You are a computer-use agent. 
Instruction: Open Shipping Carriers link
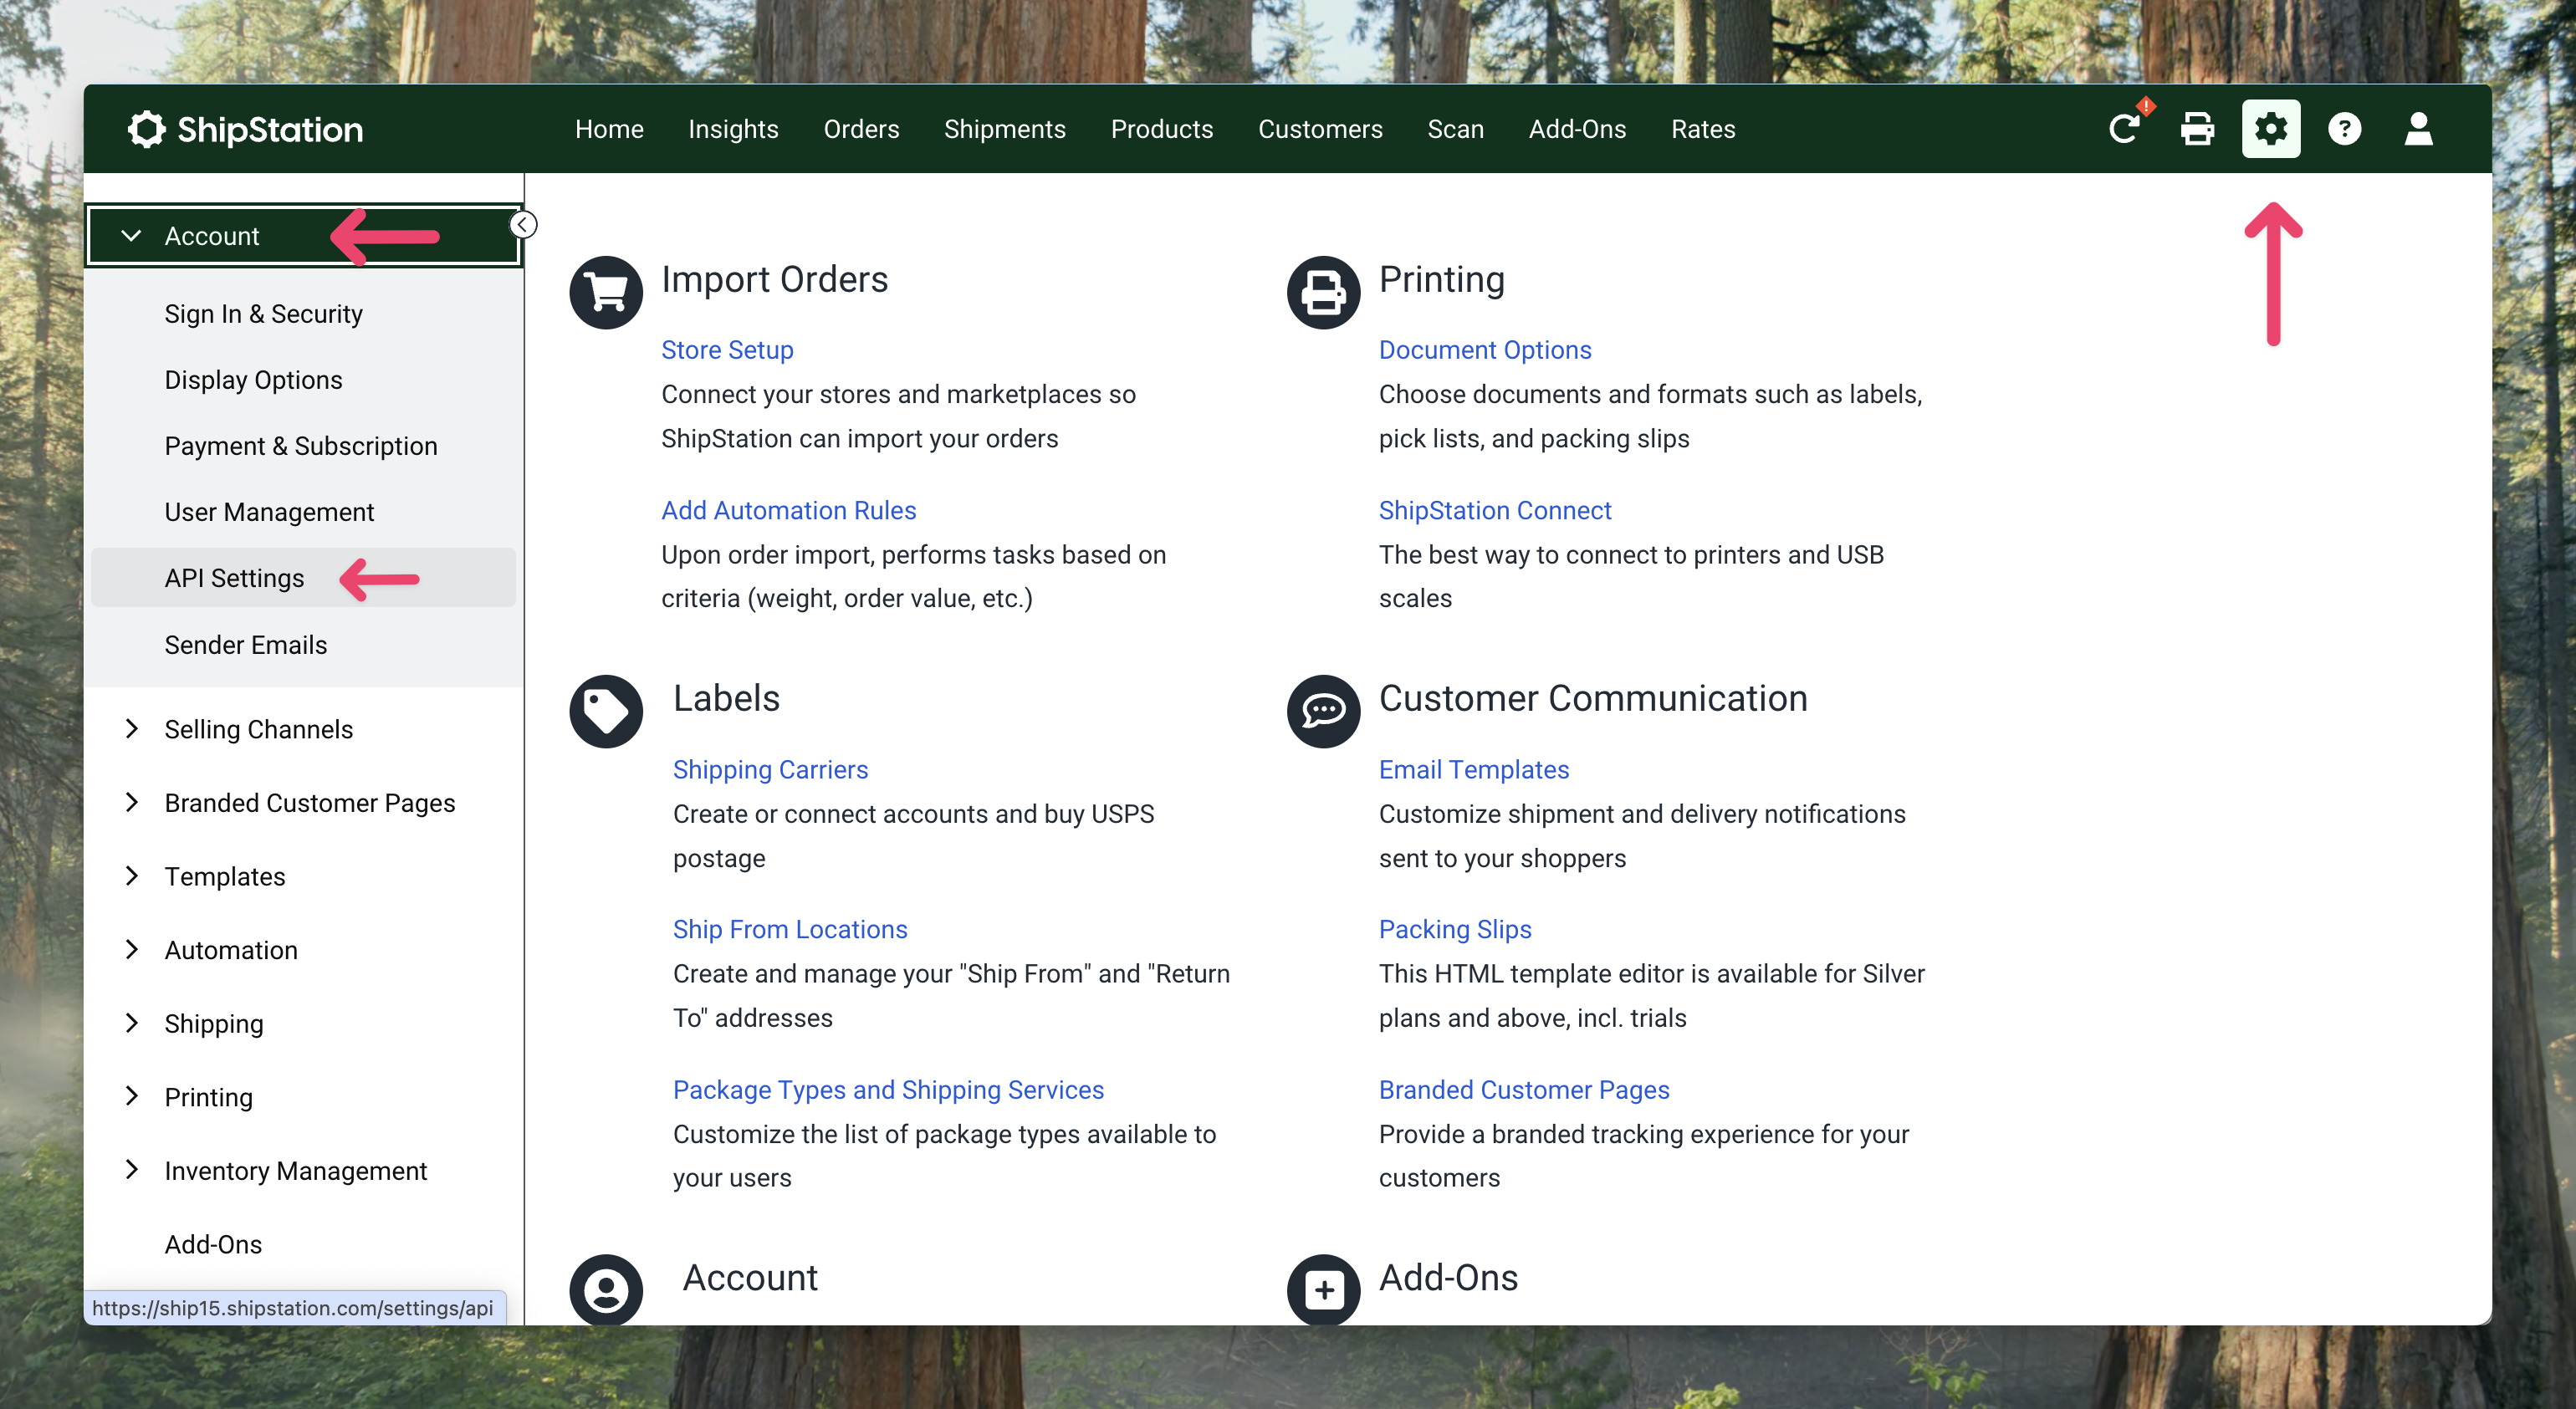click(770, 769)
